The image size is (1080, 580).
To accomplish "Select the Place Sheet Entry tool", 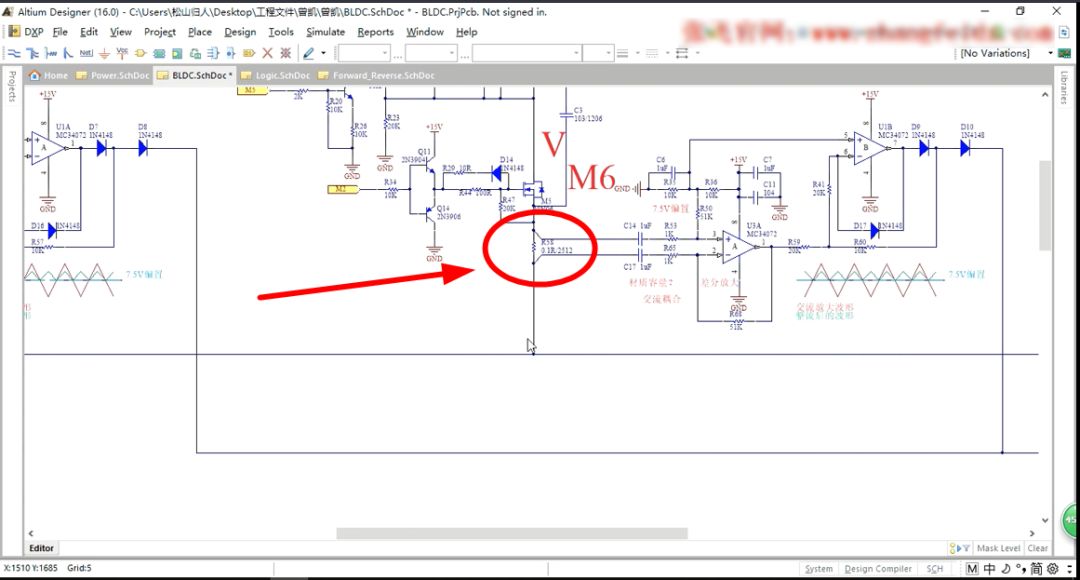I will (x=177, y=53).
